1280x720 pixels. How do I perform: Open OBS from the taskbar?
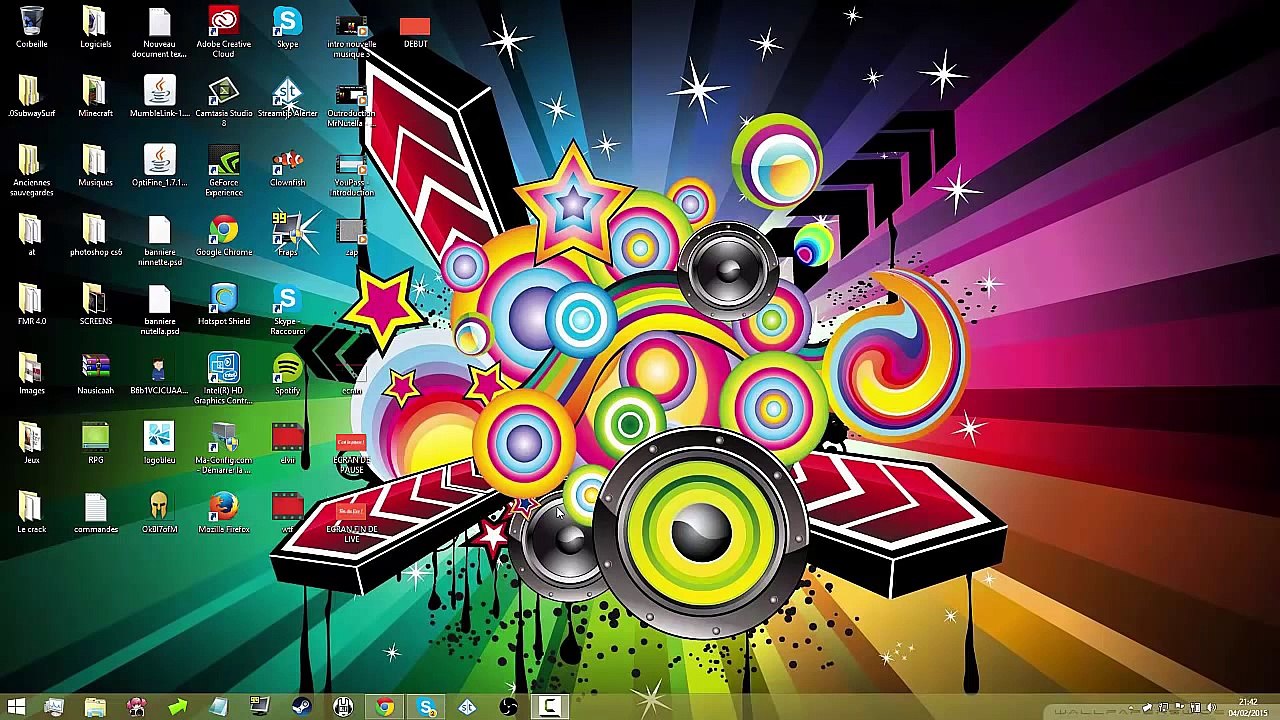click(x=509, y=708)
